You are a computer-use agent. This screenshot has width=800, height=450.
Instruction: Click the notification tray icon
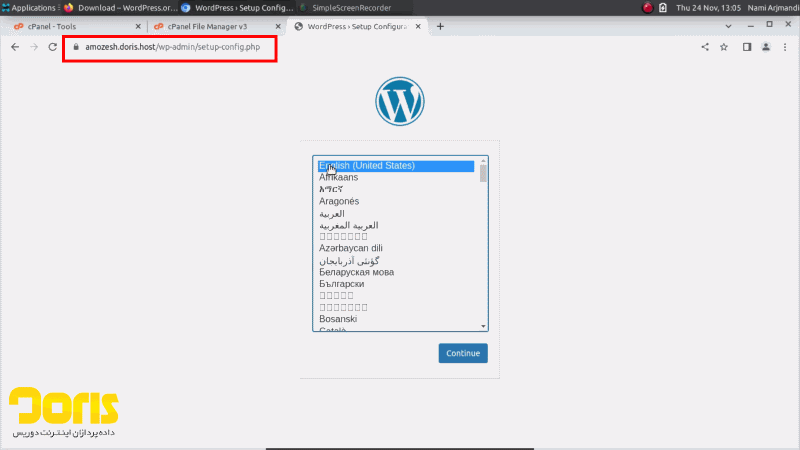click(663, 8)
